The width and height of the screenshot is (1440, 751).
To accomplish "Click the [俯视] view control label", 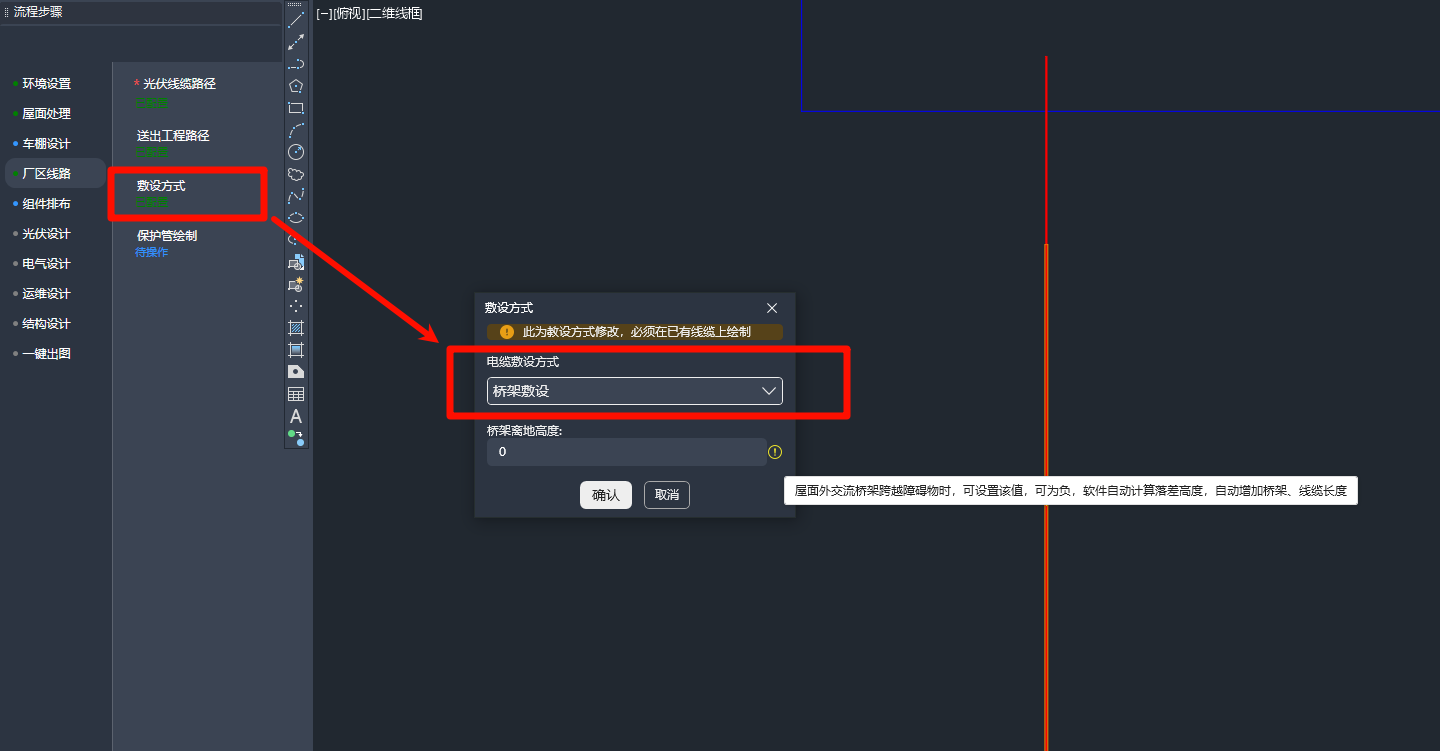I will [x=349, y=14].
